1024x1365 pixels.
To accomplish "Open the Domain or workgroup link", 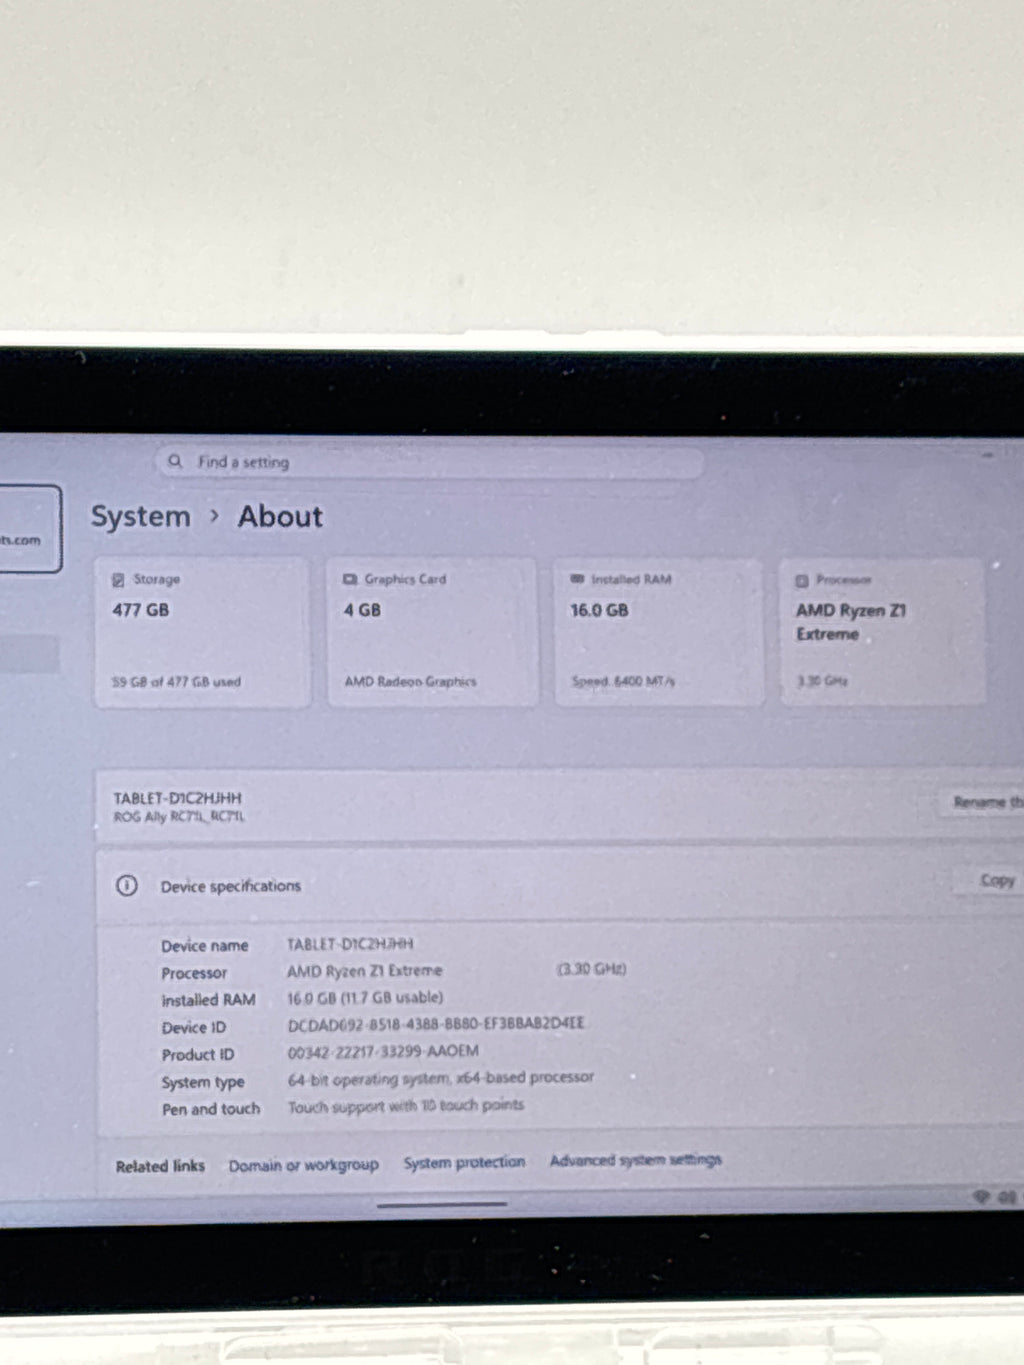I will (x=303, y=1165).
